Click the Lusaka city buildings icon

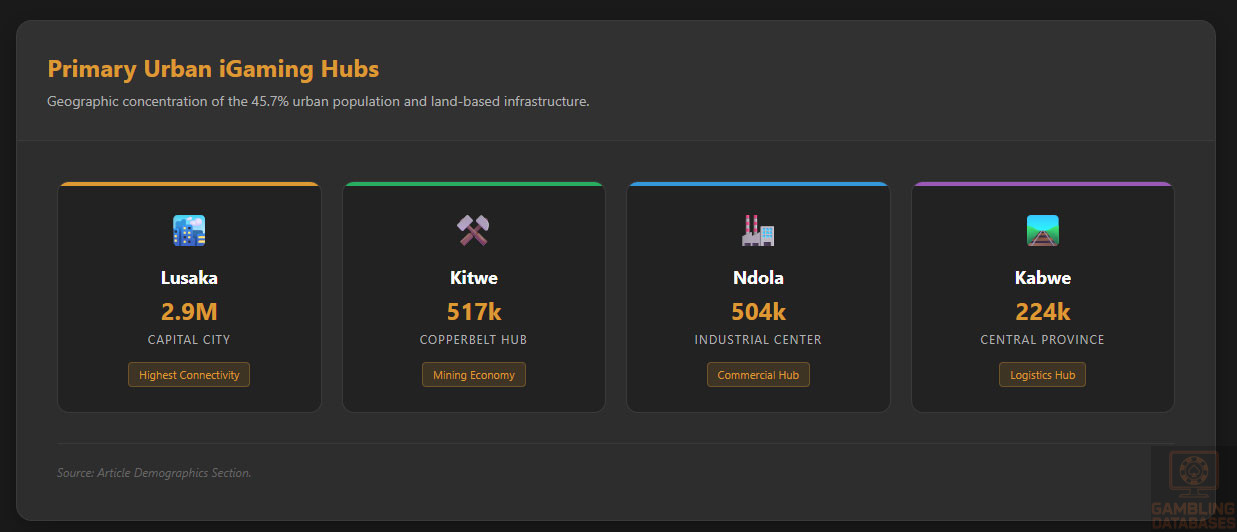pyautogui.click(x=189, y=231)
